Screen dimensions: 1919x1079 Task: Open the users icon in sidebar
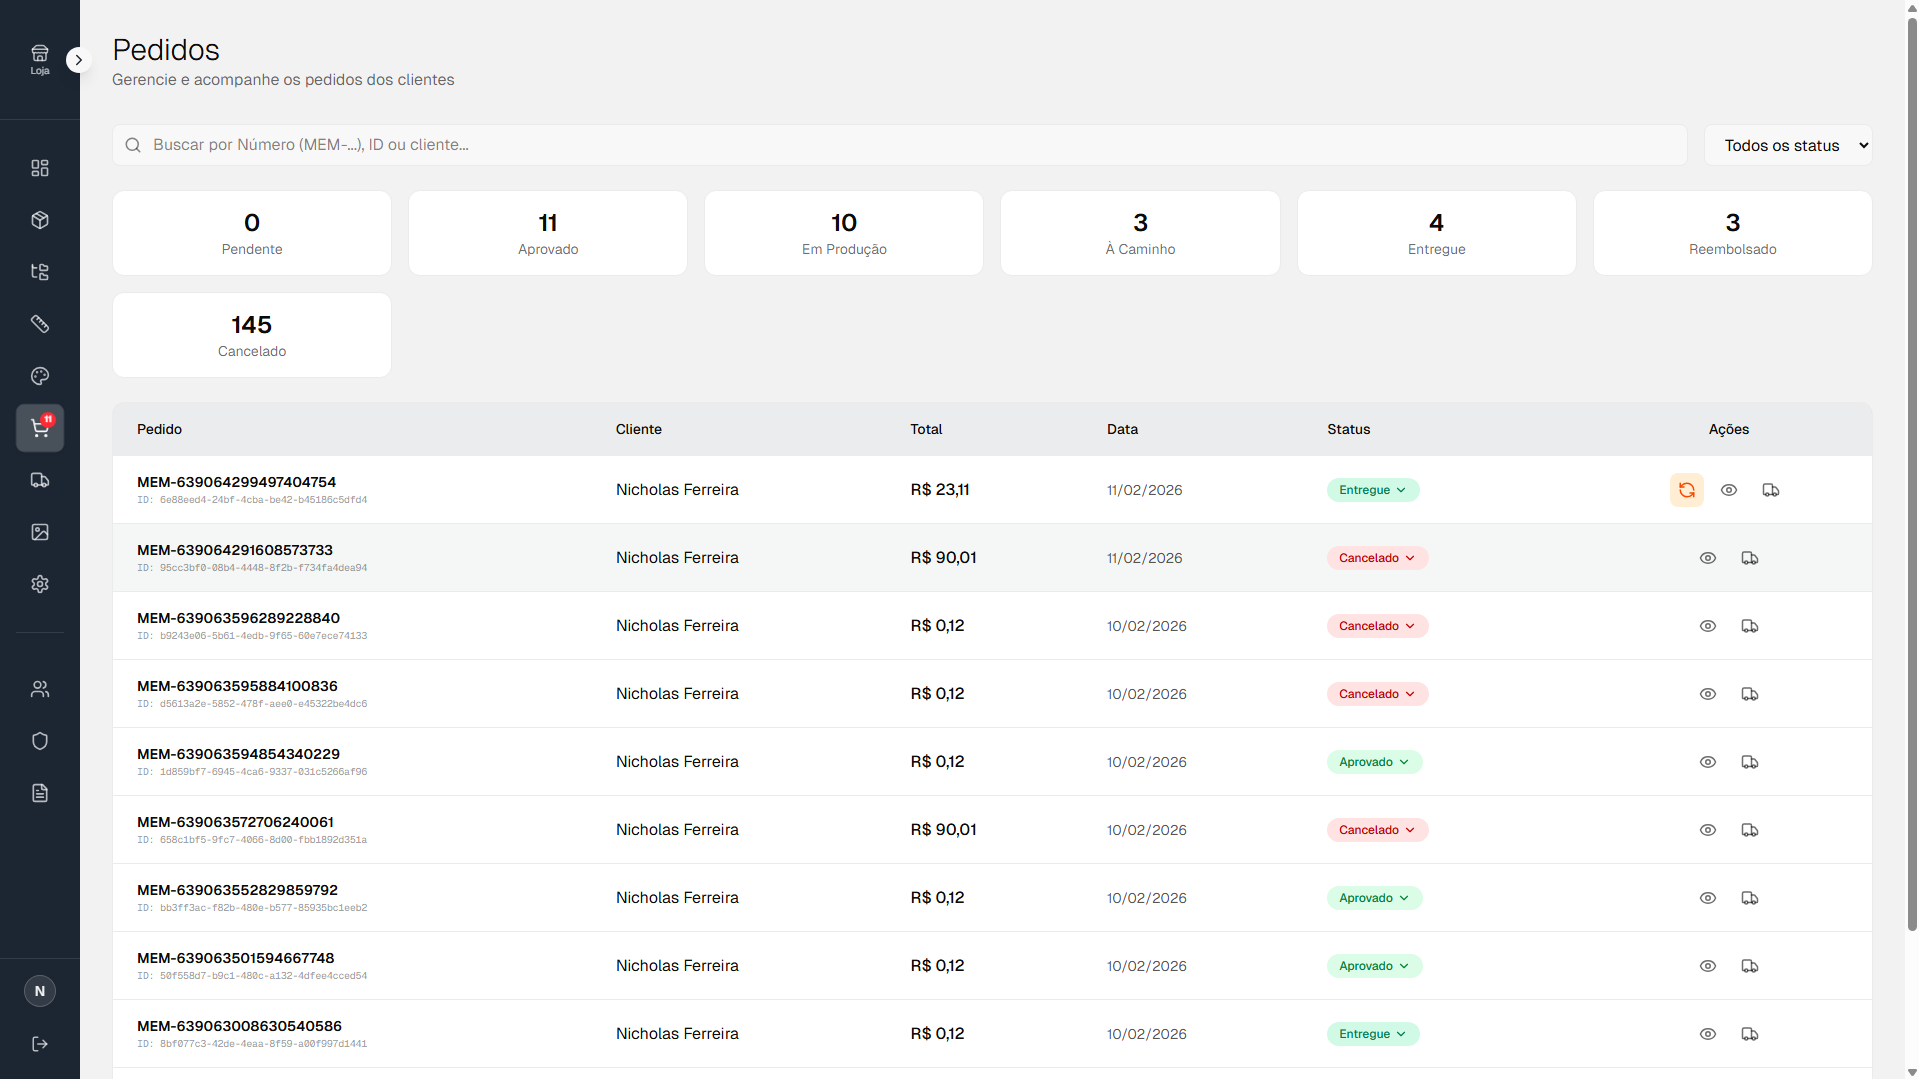click(40, 689)
